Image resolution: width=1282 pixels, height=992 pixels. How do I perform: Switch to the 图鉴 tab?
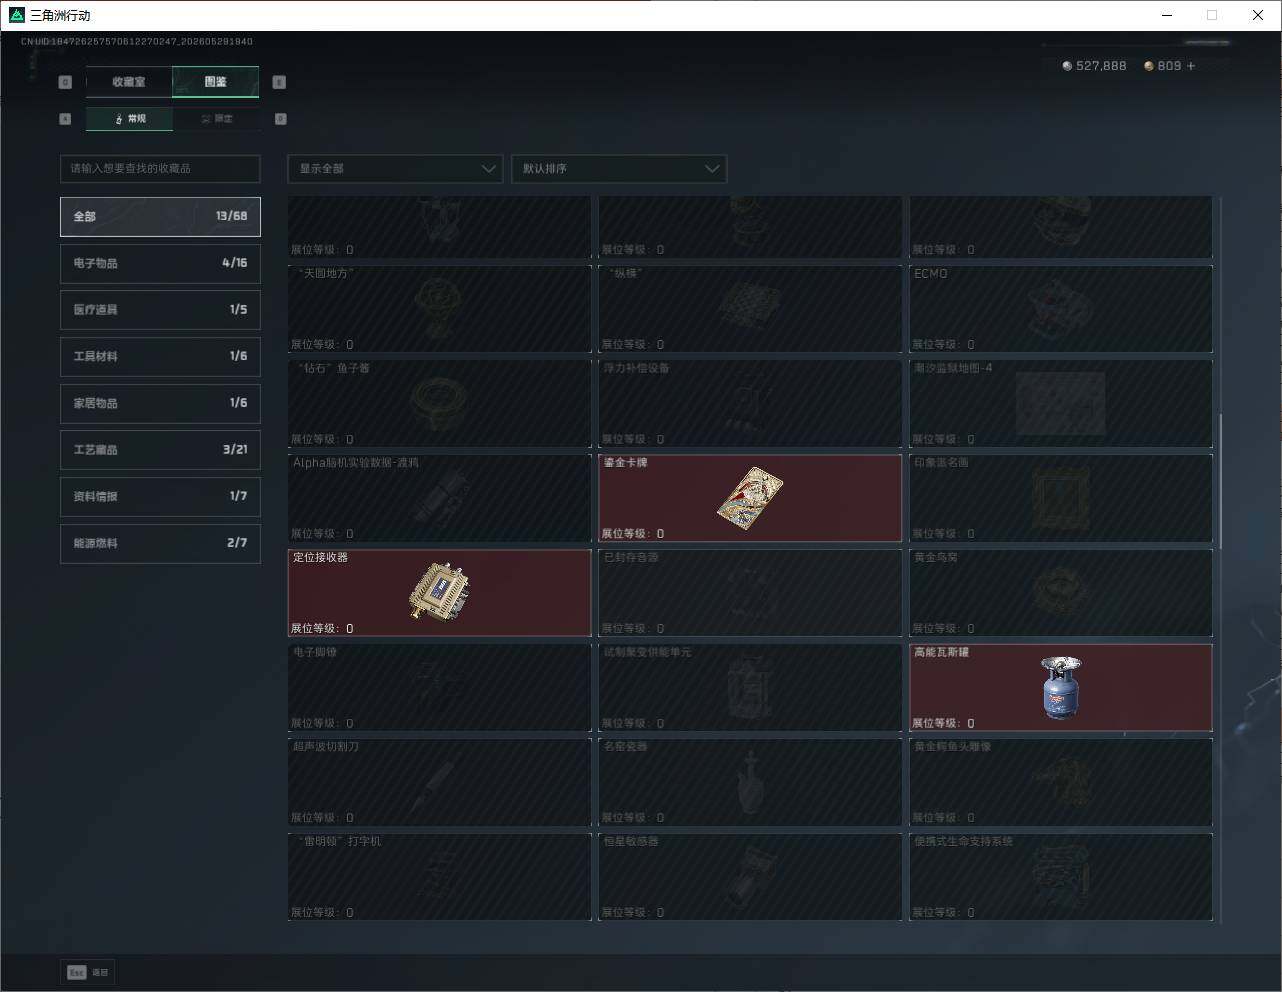(x=216, y=82)
